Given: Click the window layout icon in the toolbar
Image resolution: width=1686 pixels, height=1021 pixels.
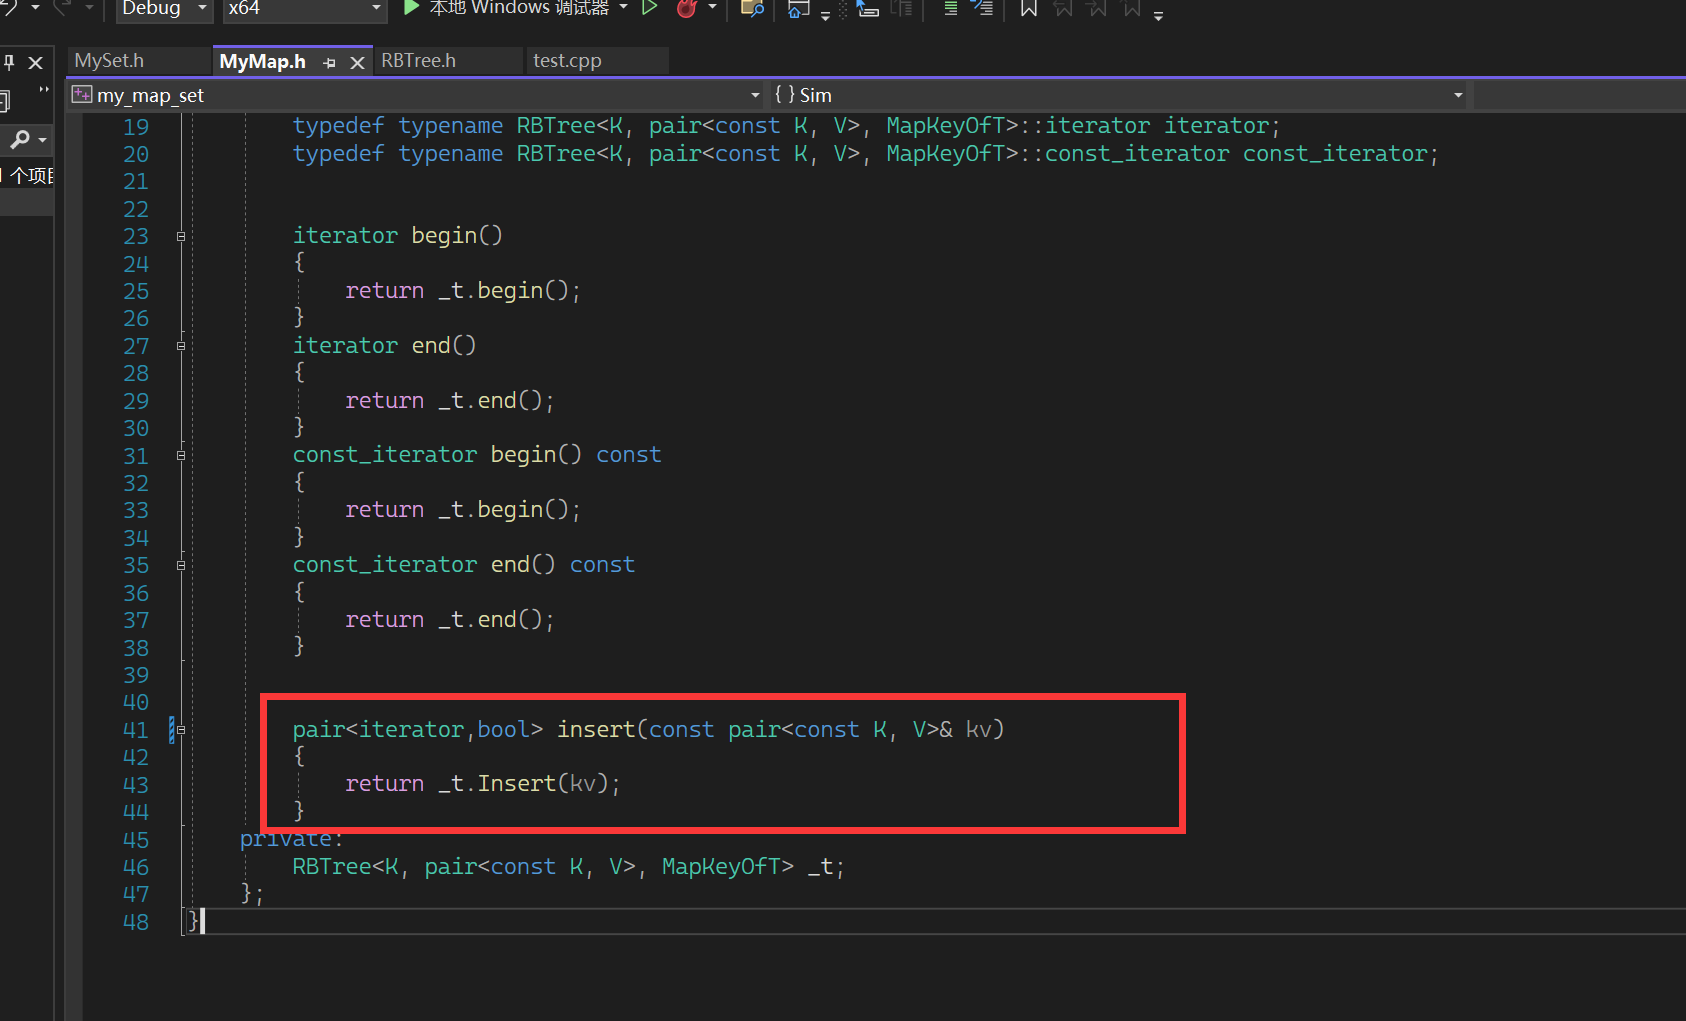Looking at the screenshot, I should [x=798, y=9].
